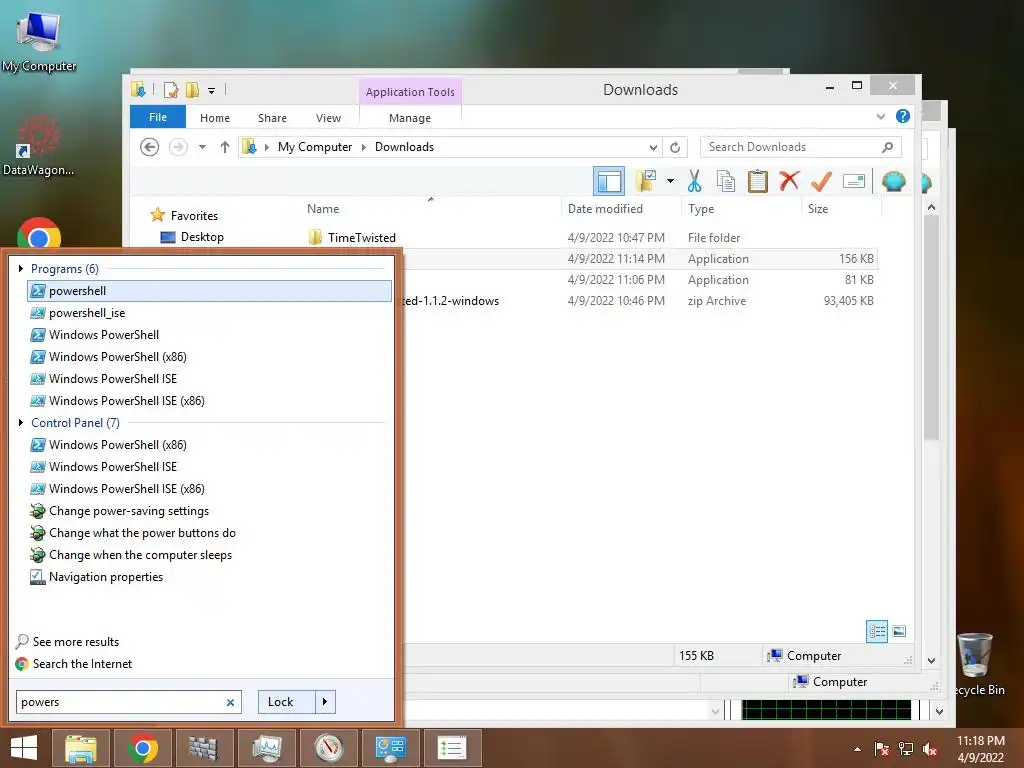Open the firewall brick wall taskbar icon
1024x768 pixels.
[x=204, y=748]
